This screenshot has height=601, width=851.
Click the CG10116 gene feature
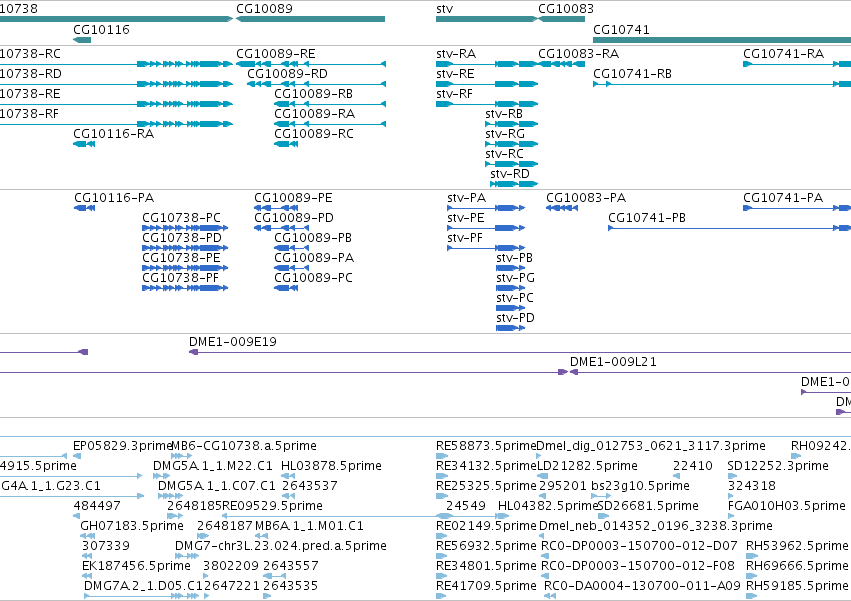(82, 40)
